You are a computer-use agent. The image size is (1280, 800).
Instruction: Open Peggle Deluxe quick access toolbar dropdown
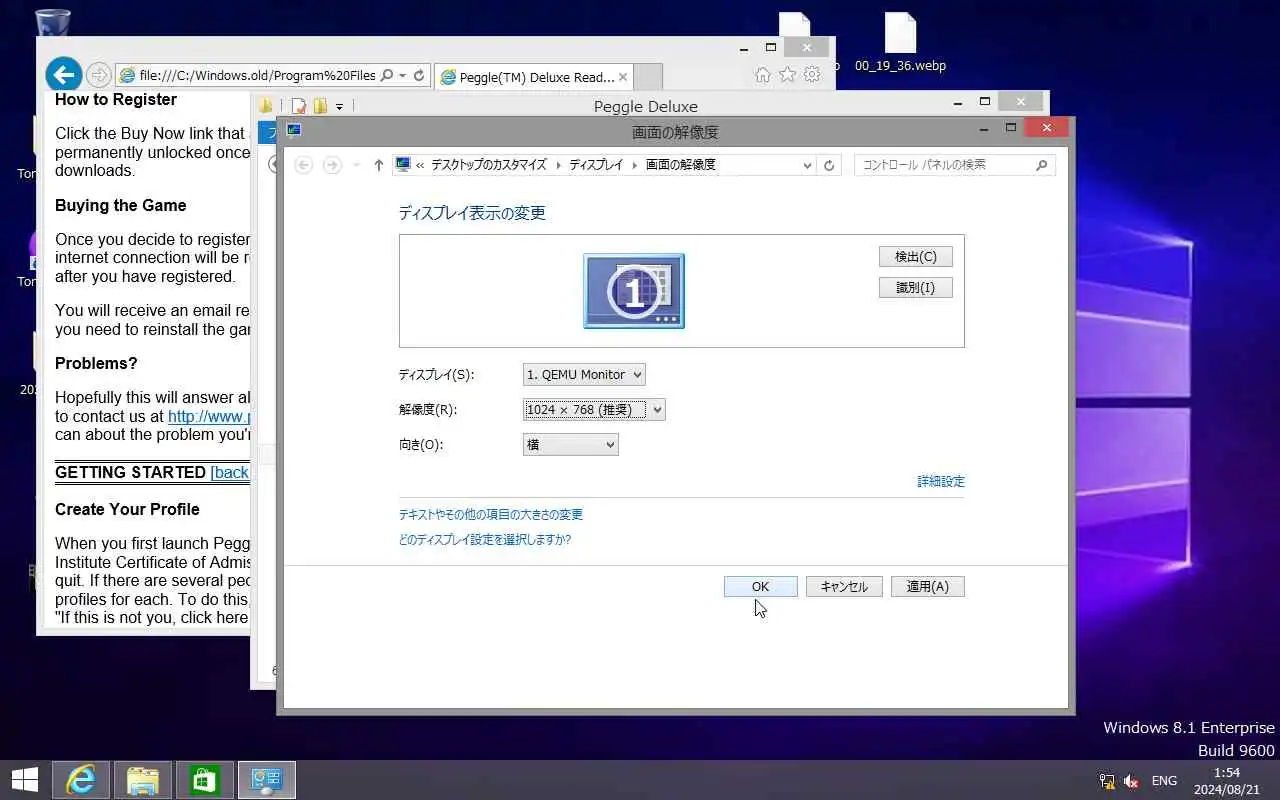(x=340, y=106)
